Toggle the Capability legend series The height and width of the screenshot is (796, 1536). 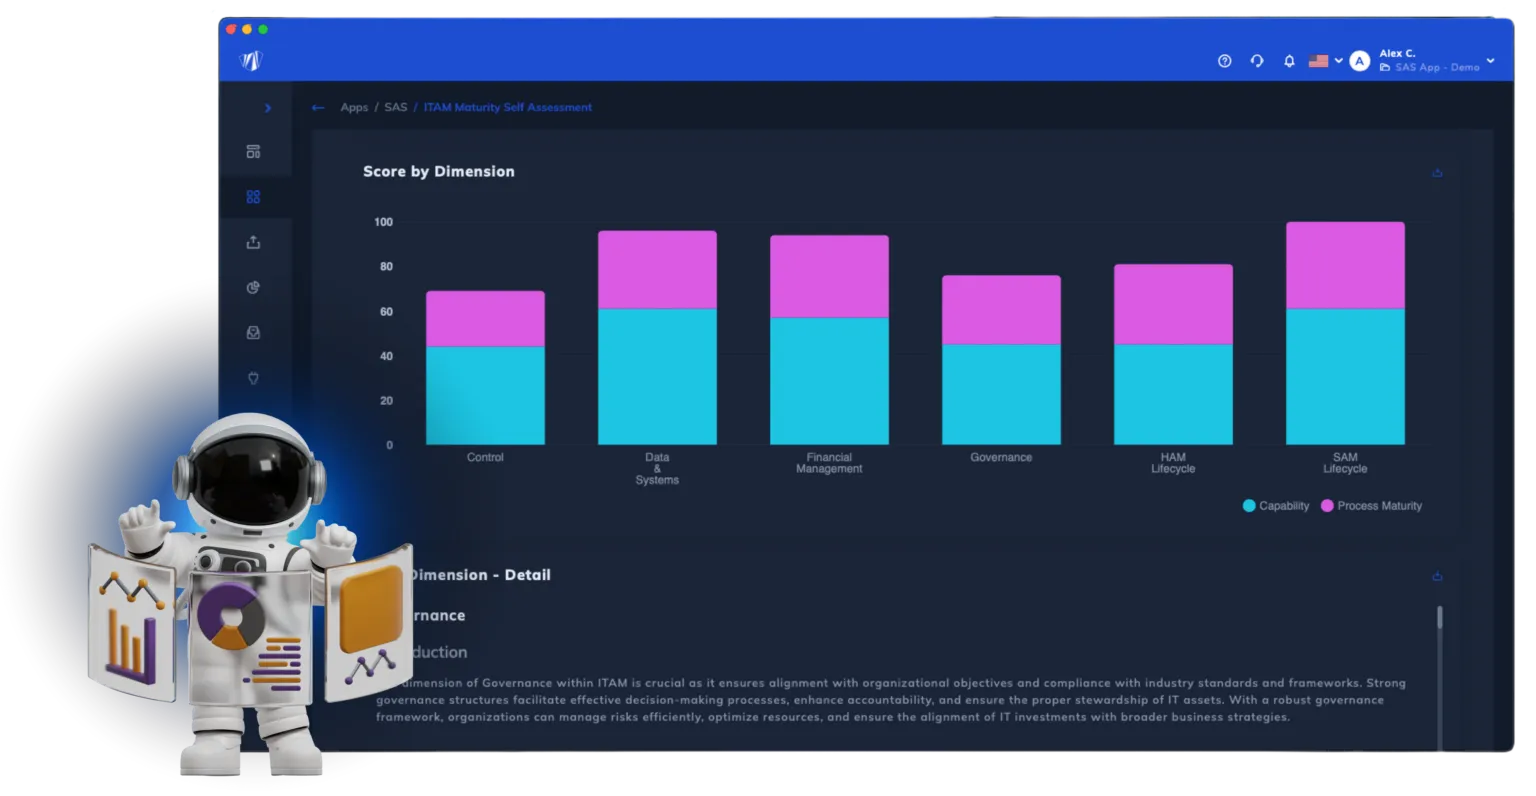pos(1276,506)
